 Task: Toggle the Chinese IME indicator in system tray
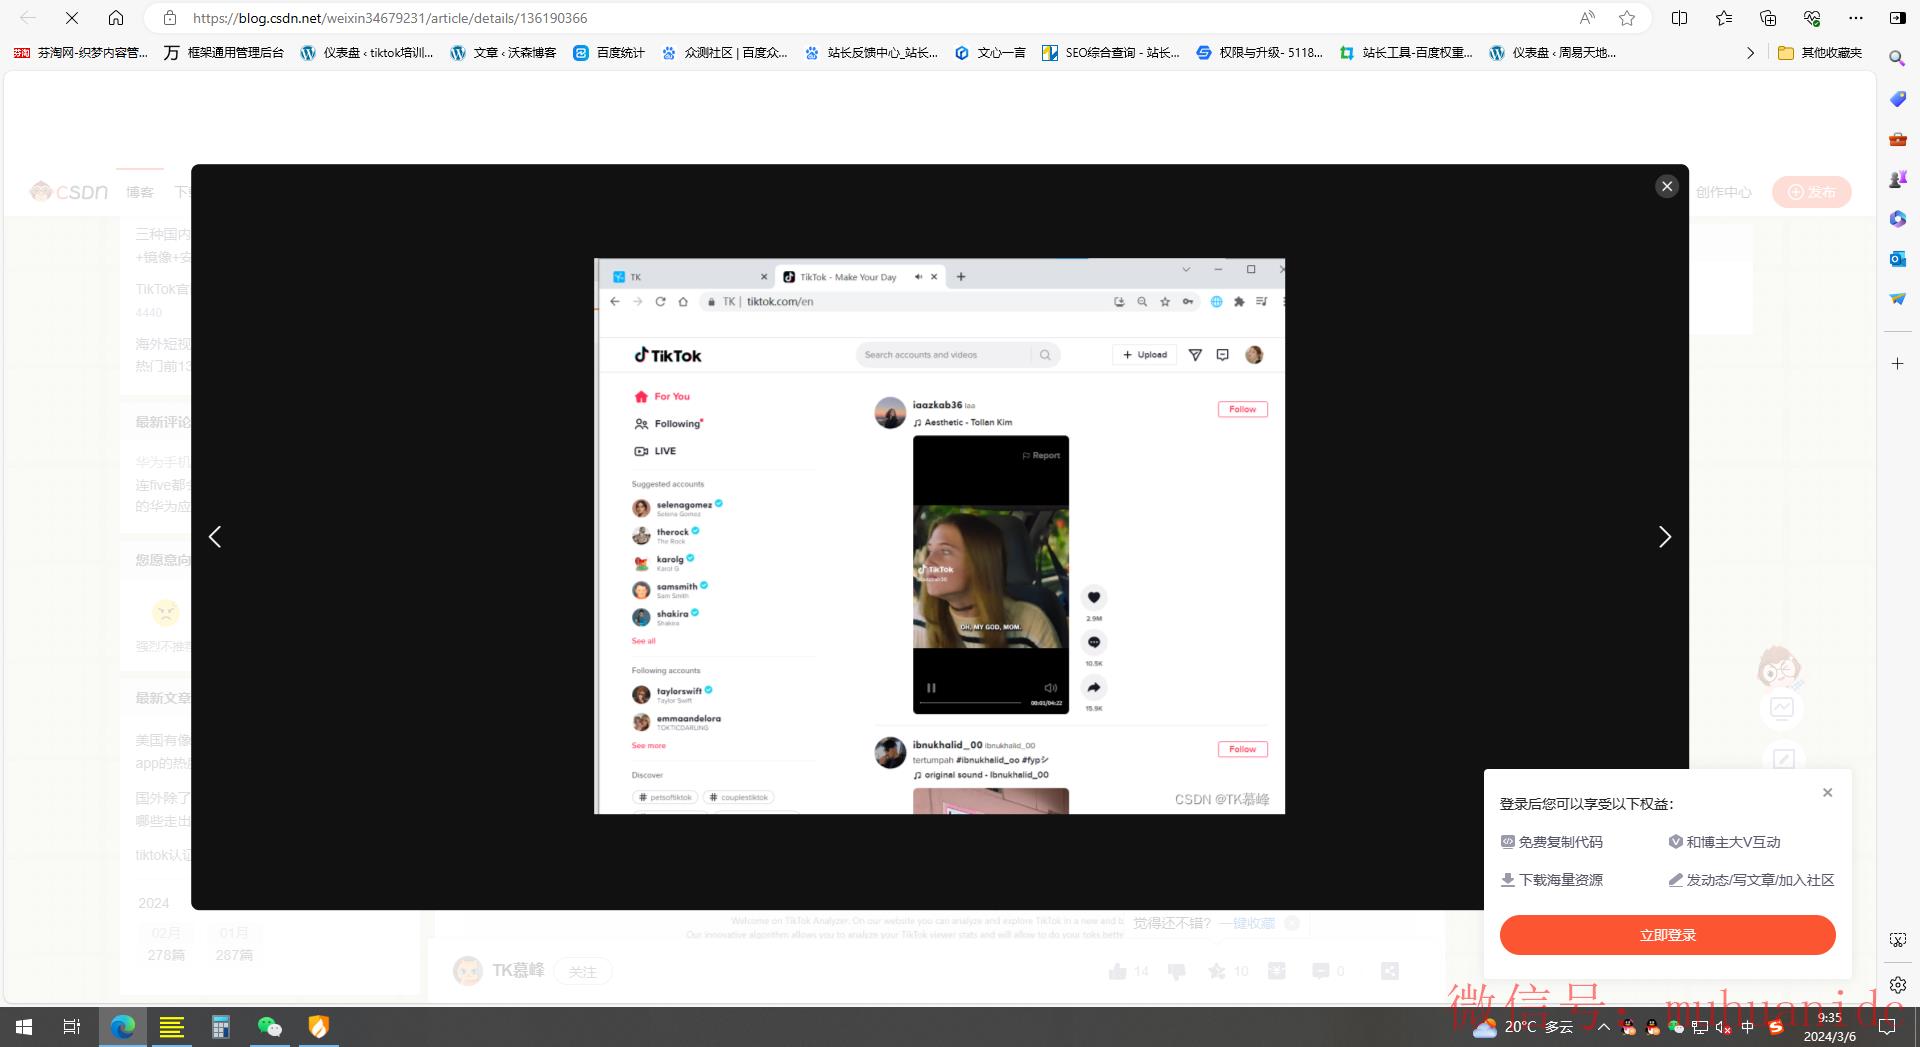click(x=1747, y=1027)
